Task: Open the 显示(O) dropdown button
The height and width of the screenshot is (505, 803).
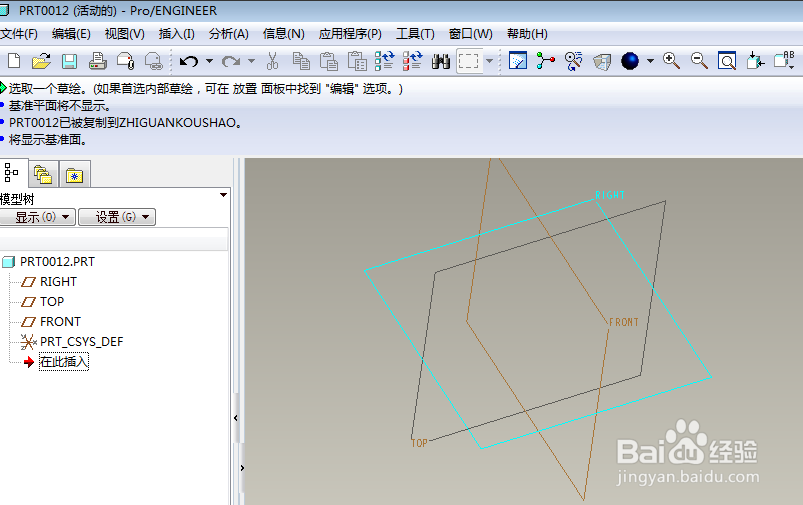Action: [38, 217]
